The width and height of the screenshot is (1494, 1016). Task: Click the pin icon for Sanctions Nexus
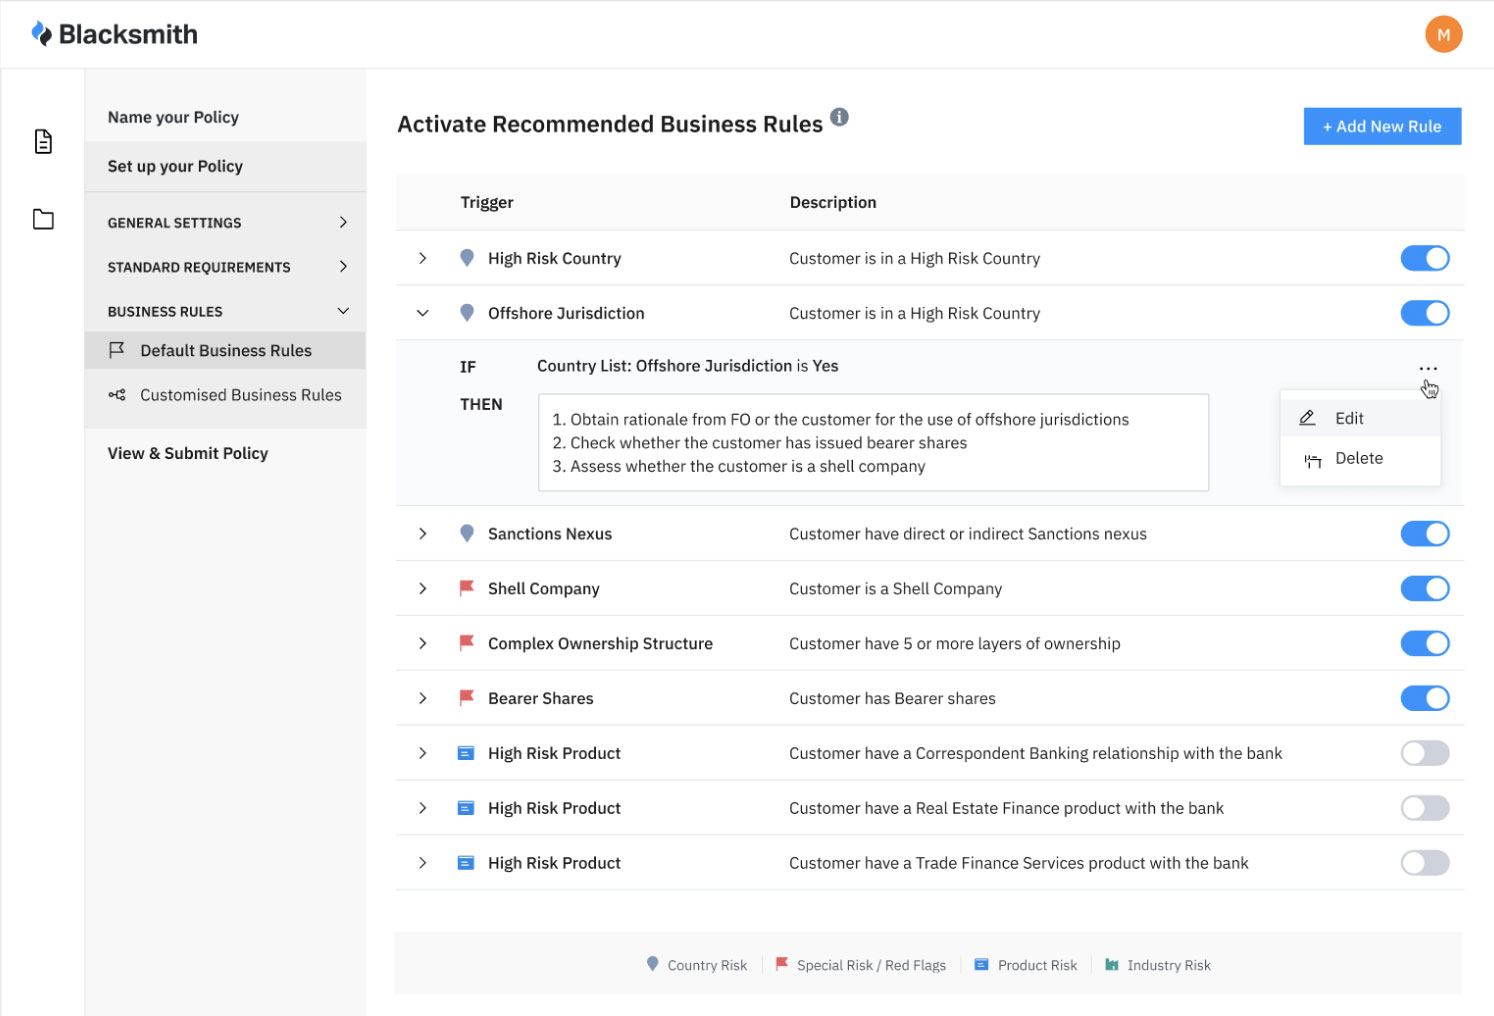(x=466, y=534)
